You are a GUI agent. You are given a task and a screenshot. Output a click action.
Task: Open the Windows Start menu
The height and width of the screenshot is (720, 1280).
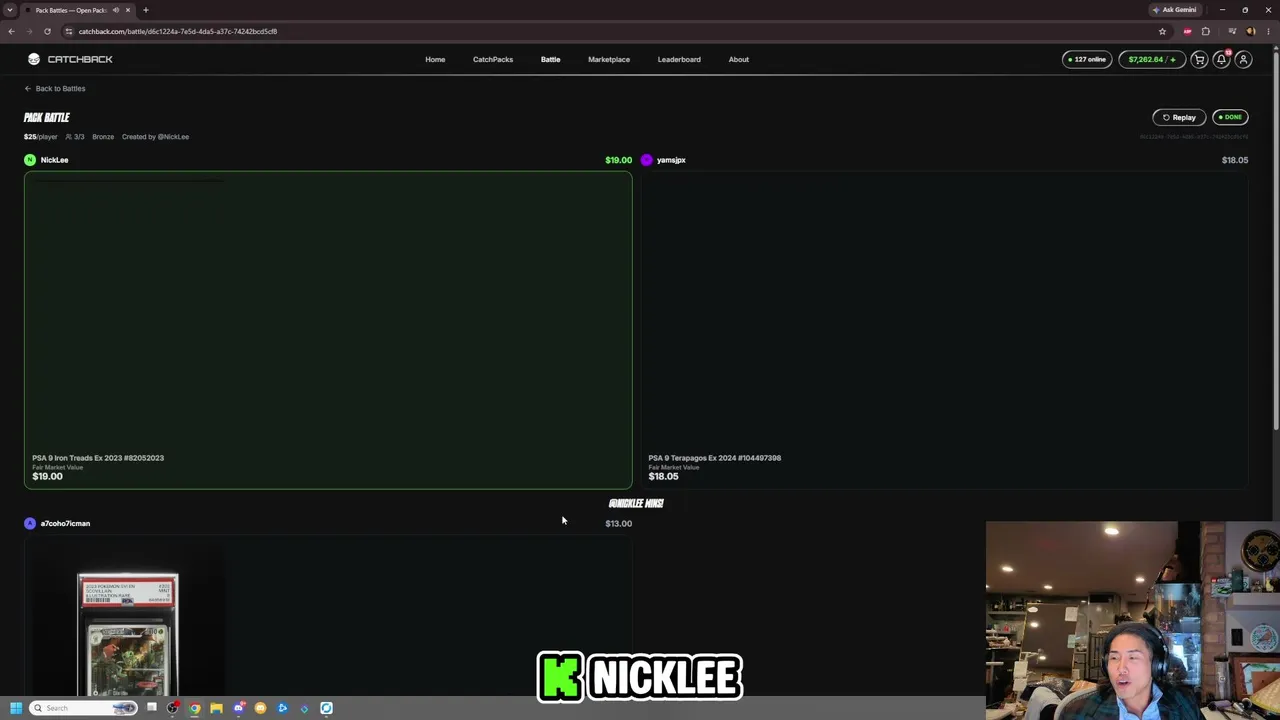(15, 708)
